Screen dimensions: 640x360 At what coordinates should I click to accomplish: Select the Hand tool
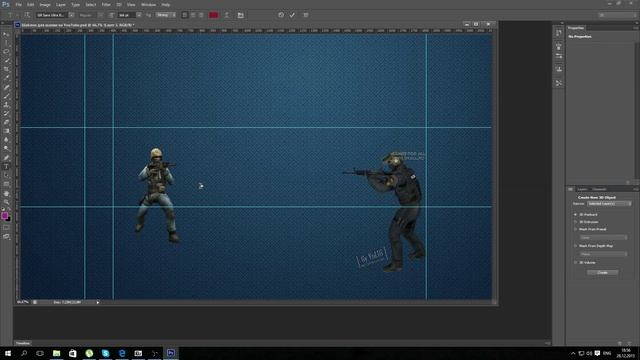tap(6, 193)
